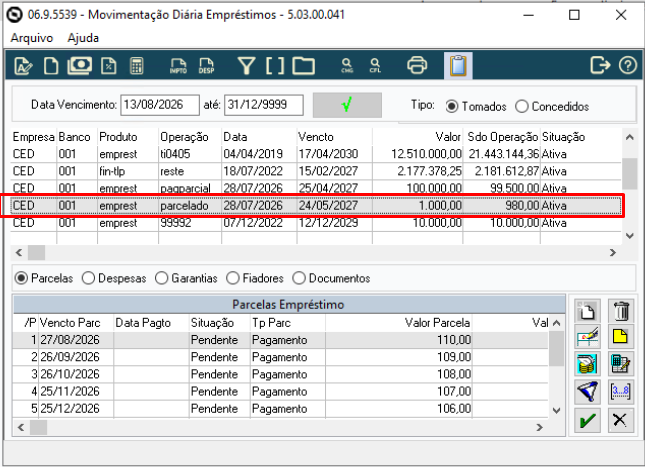Click the blank new-document toolbar icon
The height and width of the screenshot is (467, 645).
(51, 66)
